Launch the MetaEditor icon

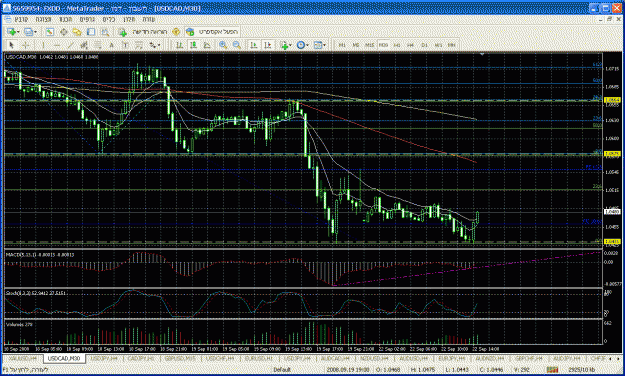click(176, 32)
